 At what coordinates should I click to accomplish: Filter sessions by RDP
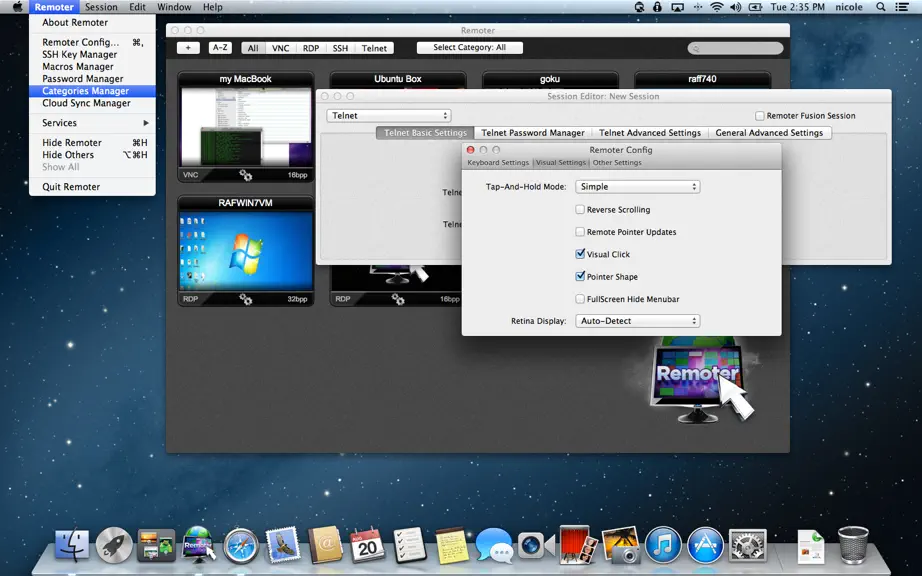point(311,48)
